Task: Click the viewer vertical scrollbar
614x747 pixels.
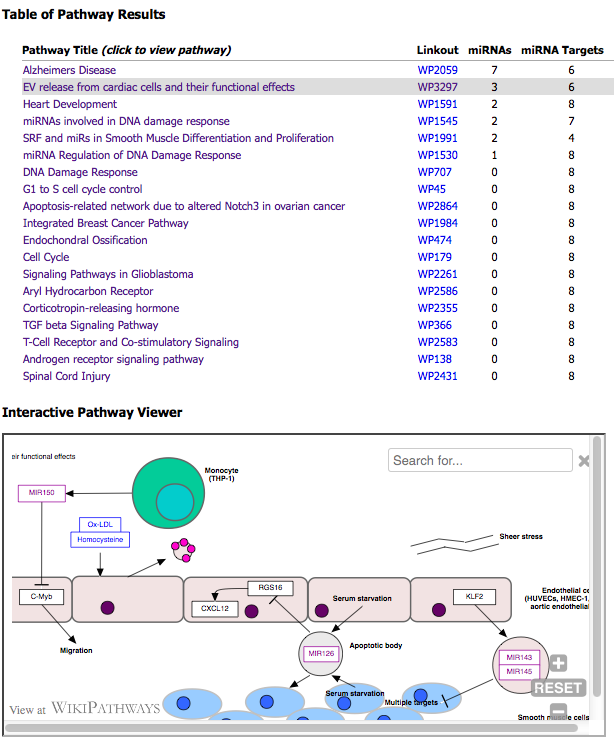Action: pyautogui.click(x=599, y=580)
